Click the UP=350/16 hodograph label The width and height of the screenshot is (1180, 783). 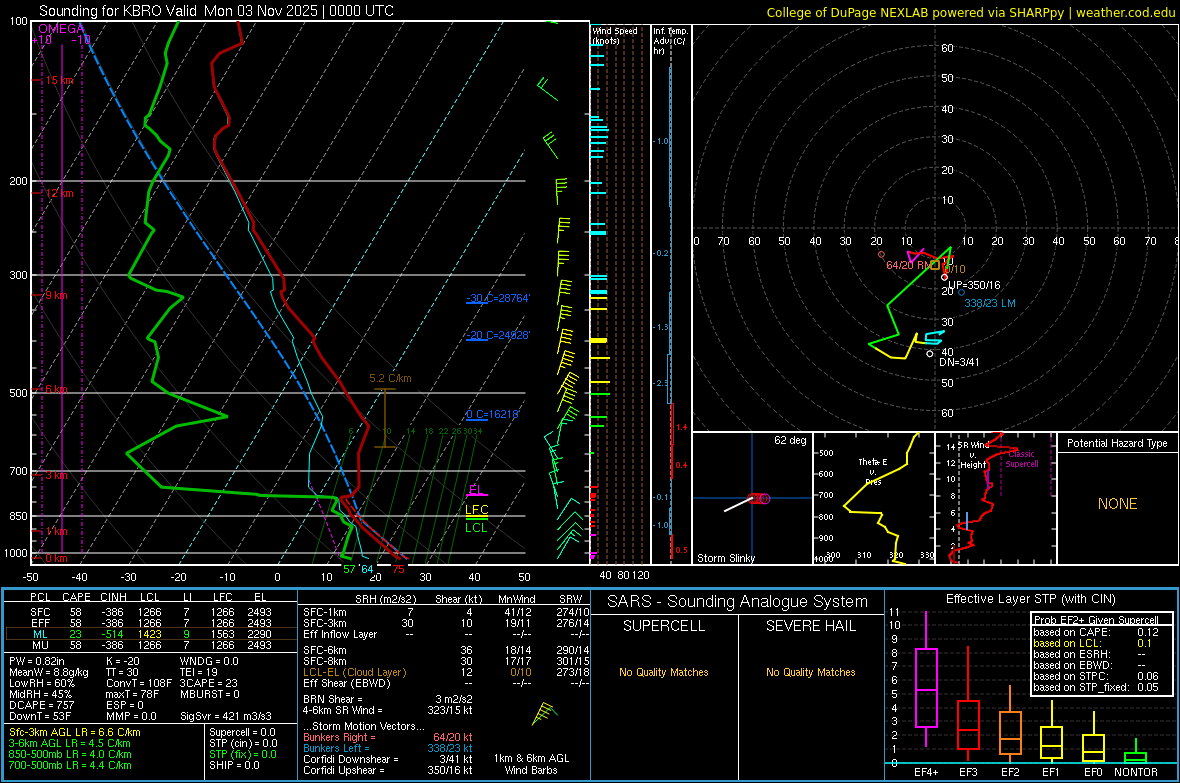pyautogui.click(x=975, y=285)
